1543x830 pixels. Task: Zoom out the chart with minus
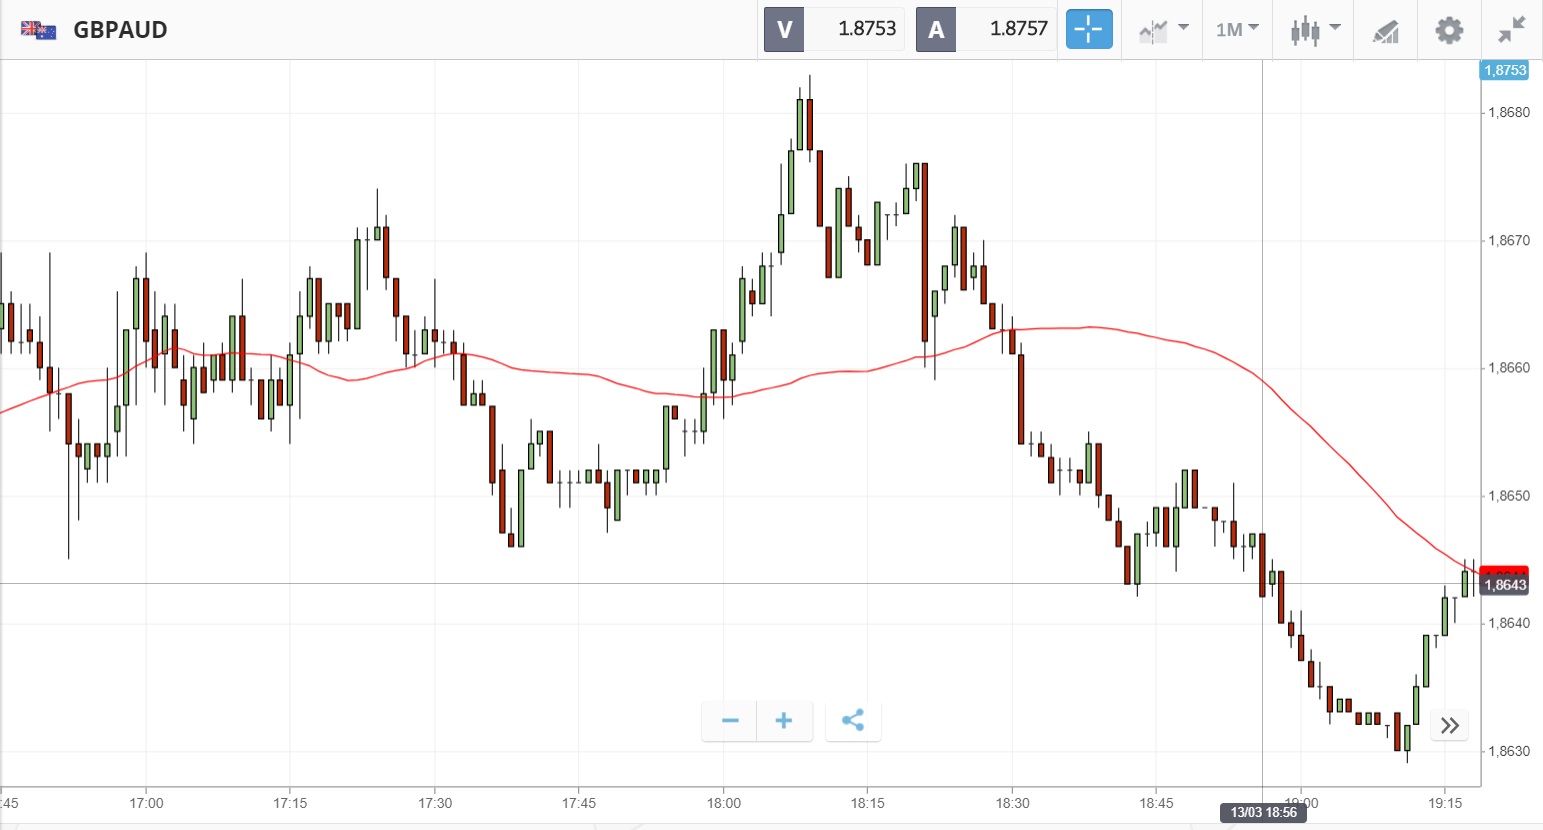pos(730,721)
